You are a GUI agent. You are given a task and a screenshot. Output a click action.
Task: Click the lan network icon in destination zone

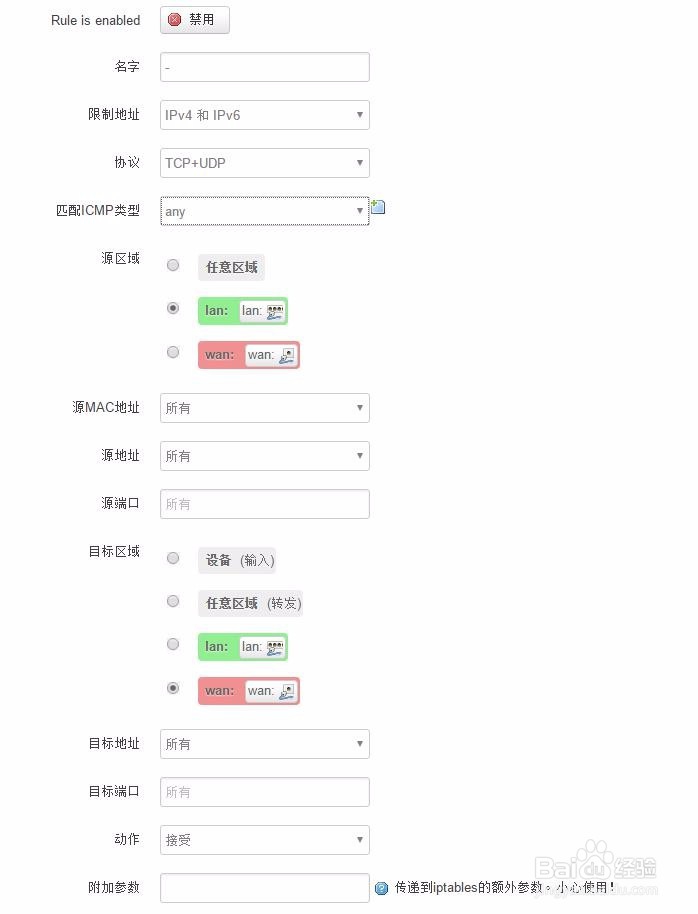(x=275, y=647)
